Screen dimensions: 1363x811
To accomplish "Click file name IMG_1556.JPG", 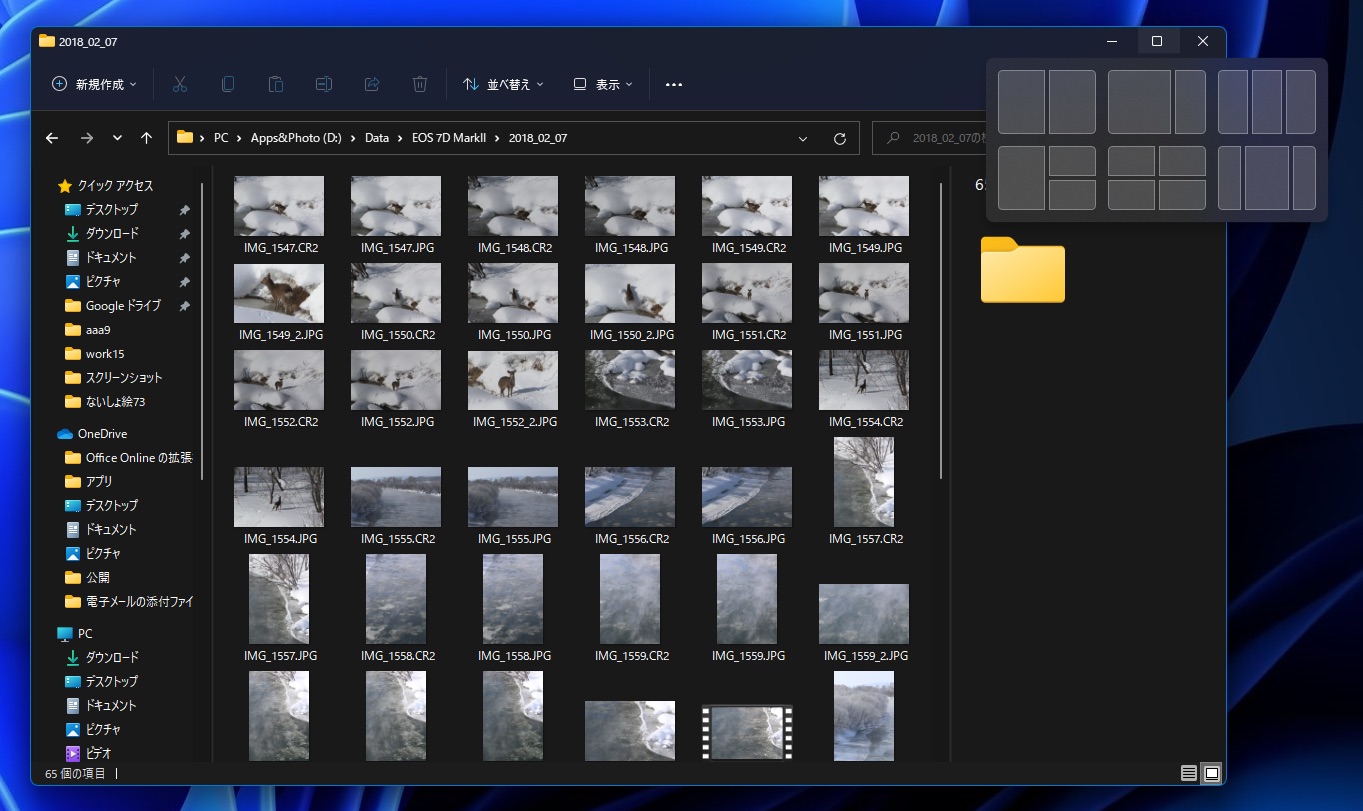I will point(749,539).
